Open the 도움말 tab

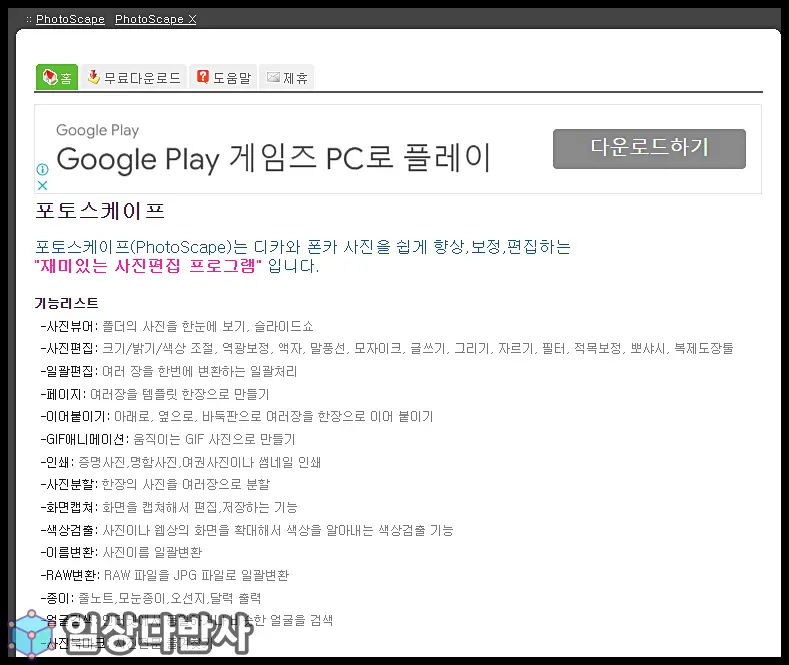(x=223, y=77)
